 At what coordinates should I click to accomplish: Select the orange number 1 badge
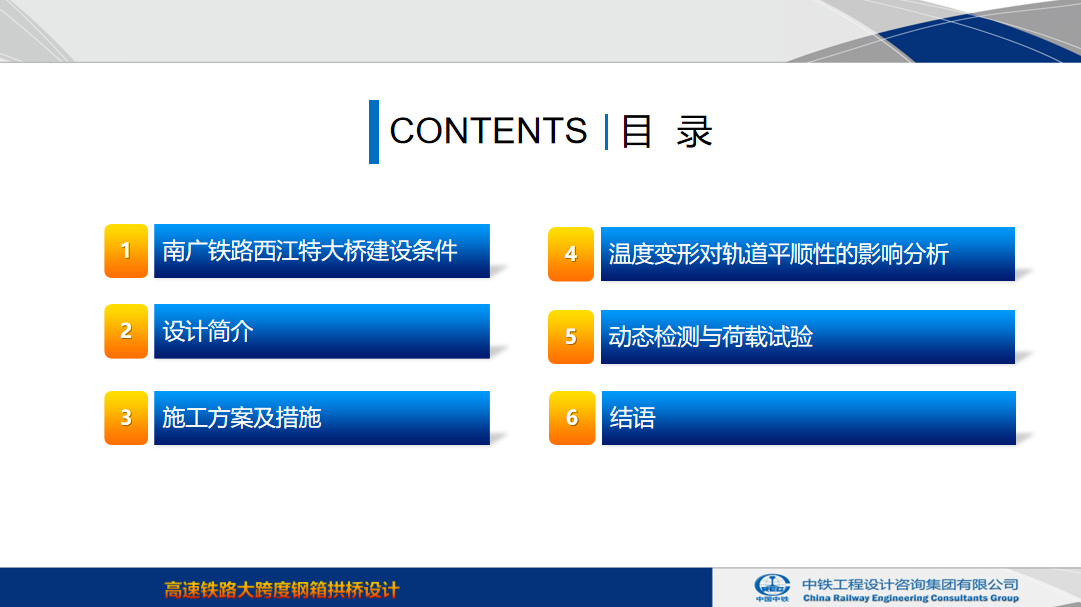pos(125,252)
